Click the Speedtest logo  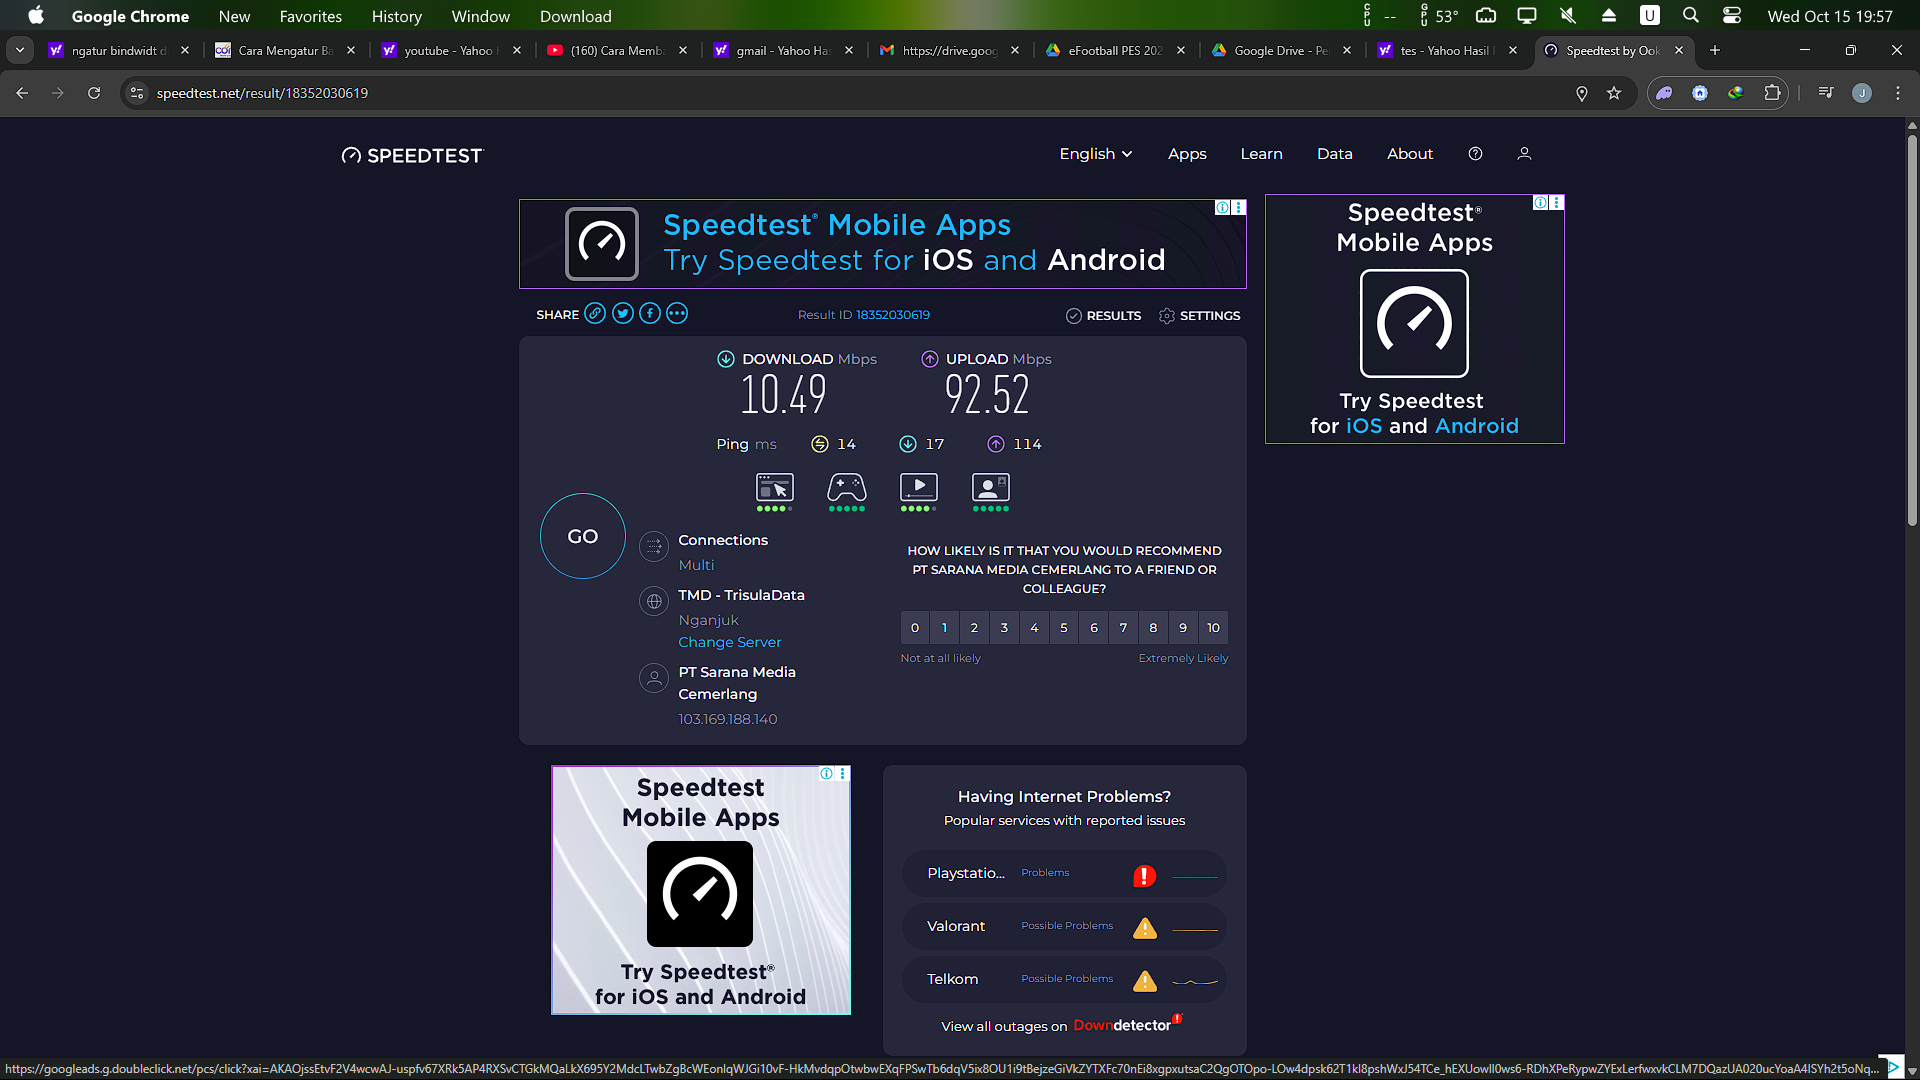412,156
